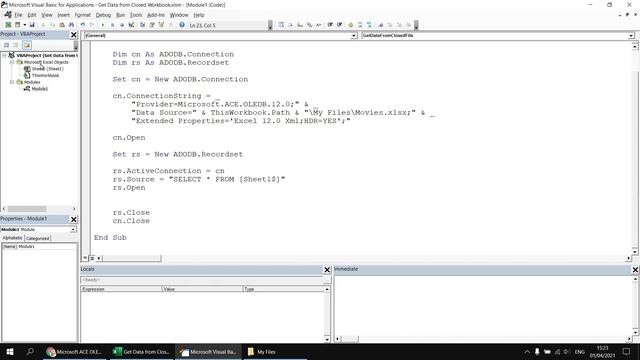Click View Object in the Project panel
This screenshot has height=360, width=640.
point(16,45)
